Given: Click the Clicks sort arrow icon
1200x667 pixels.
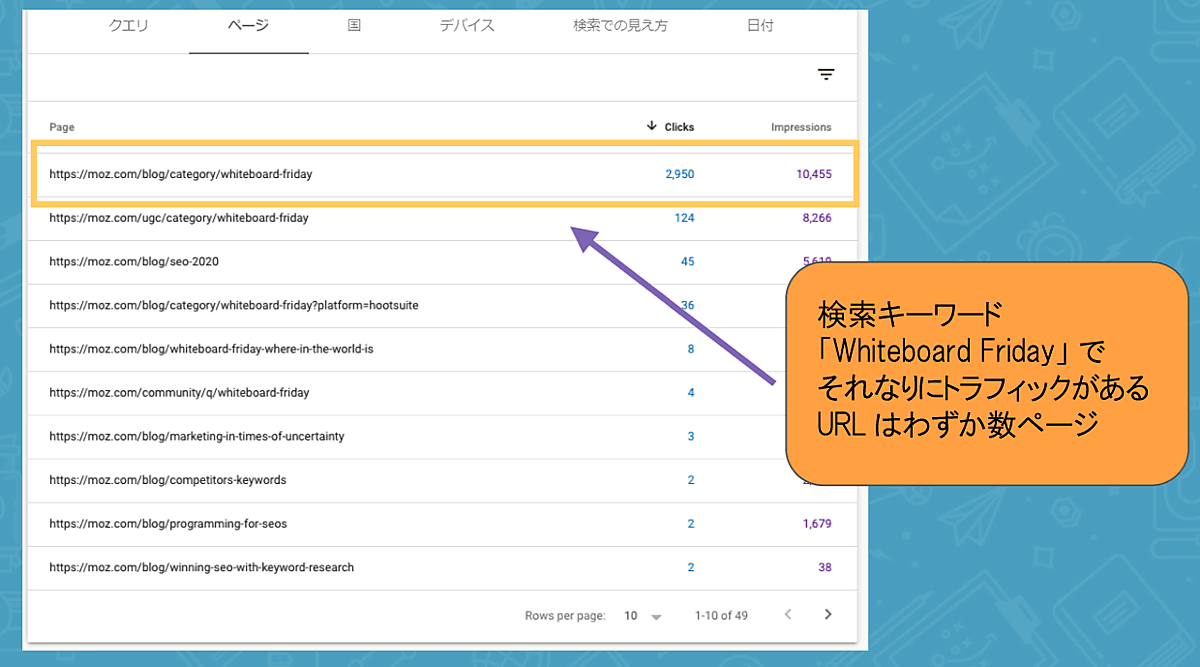Looking at the screenshot, I should click(652, 126).
